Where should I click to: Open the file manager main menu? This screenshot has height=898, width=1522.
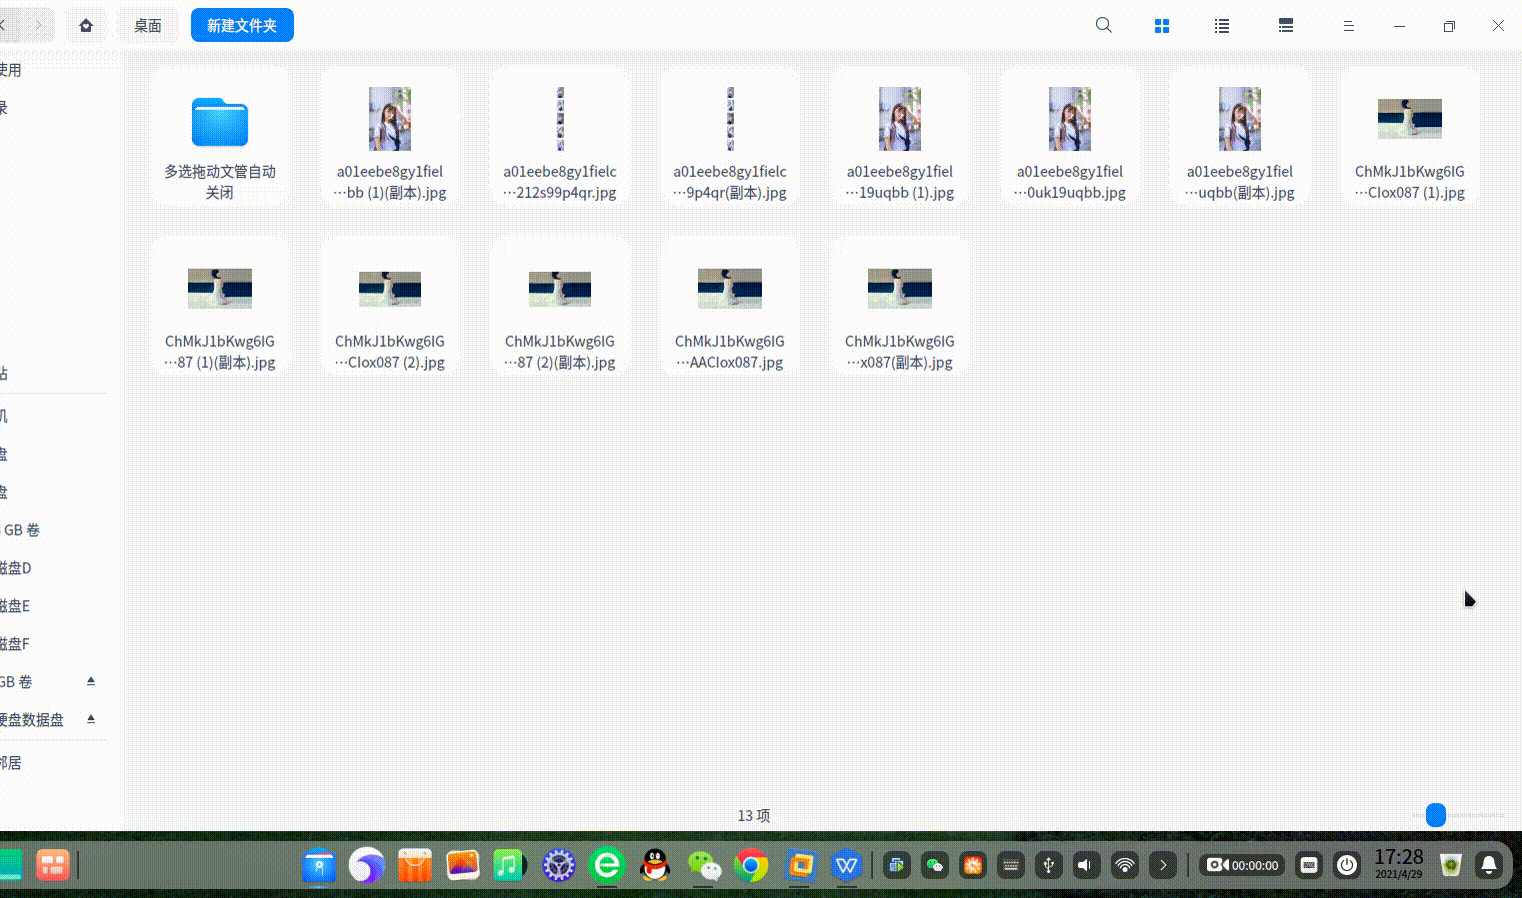click(x=1349, y=26)
